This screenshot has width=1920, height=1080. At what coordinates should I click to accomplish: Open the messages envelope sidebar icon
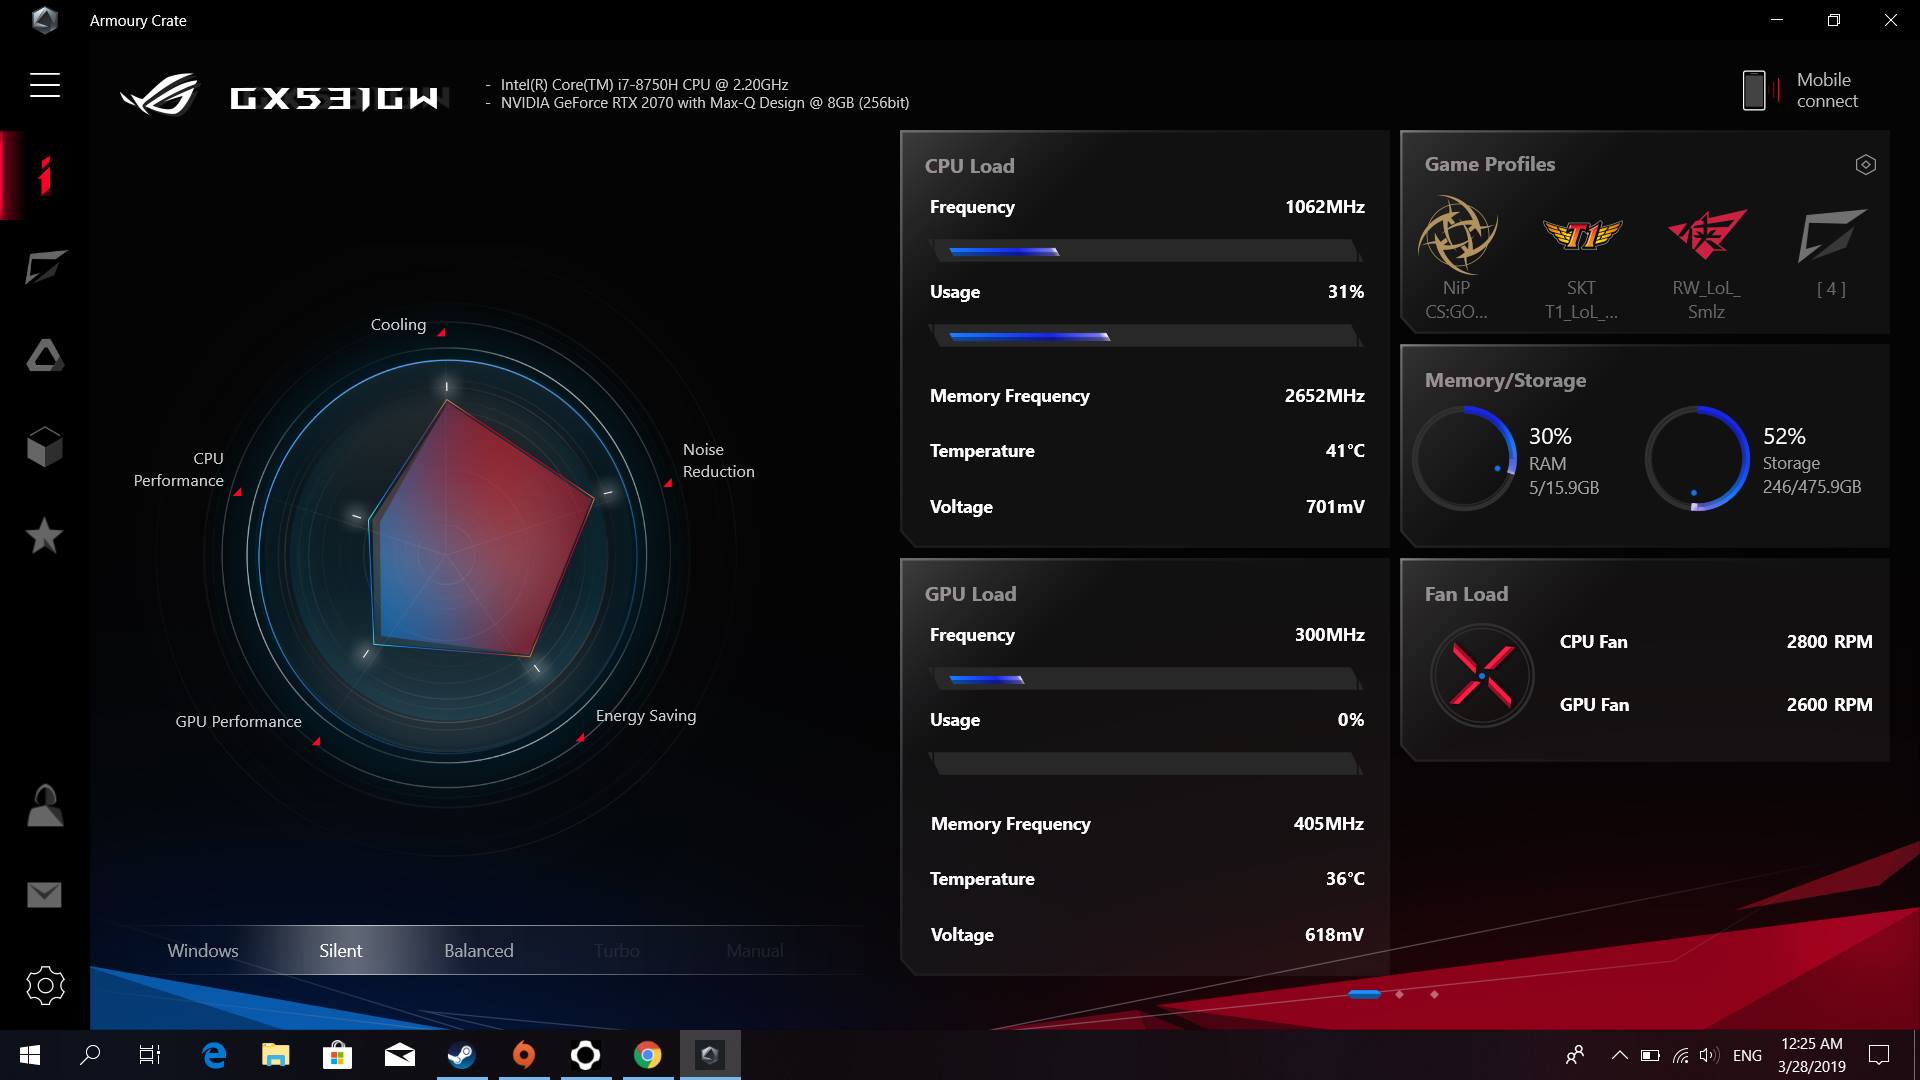click(45, 895)
